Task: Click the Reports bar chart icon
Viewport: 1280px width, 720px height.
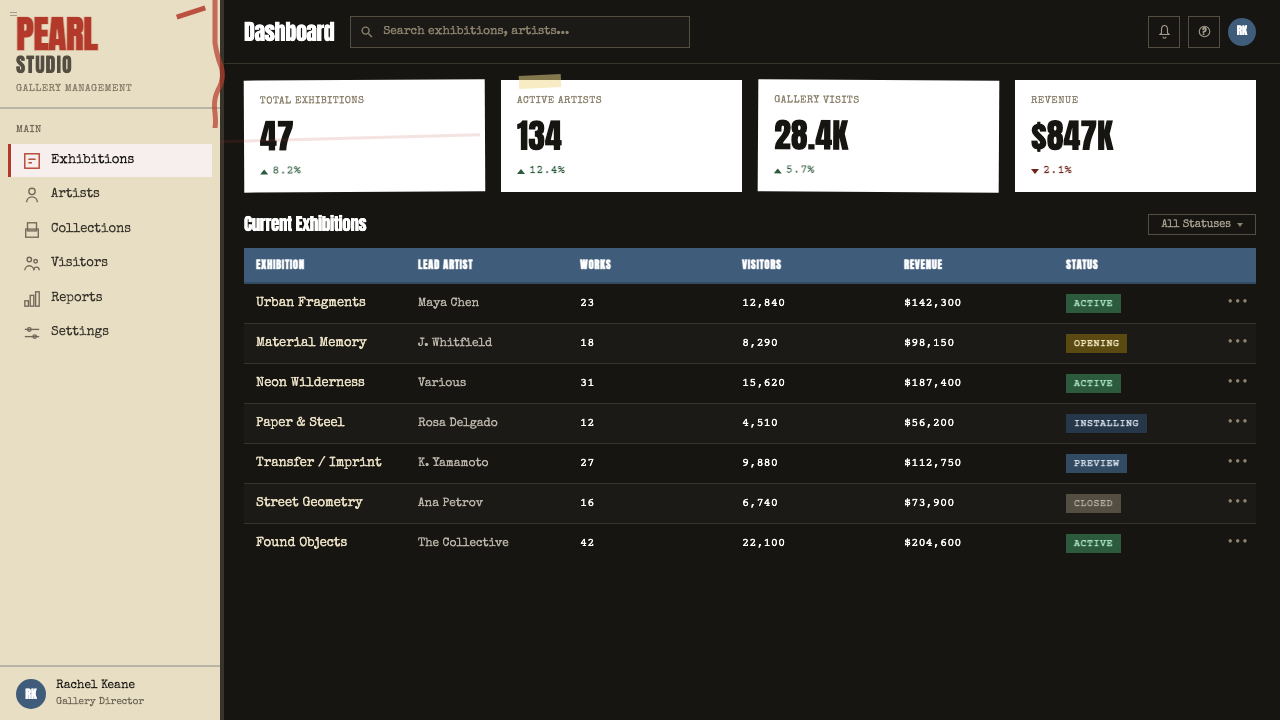Action: (32, 298)
